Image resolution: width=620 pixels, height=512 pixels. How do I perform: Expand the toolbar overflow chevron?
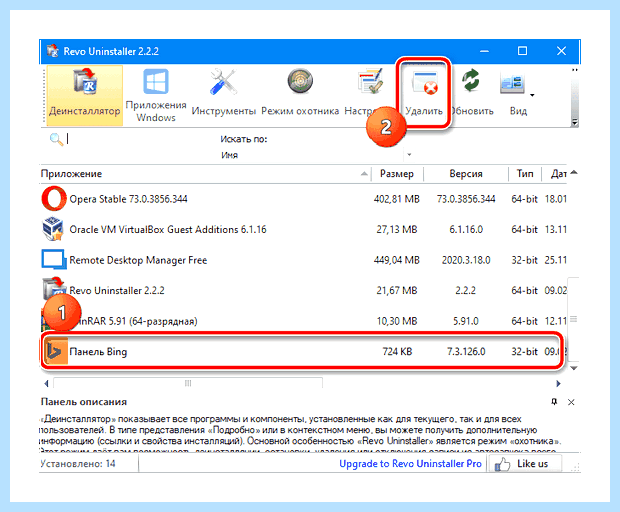click(x=575, y=122)
